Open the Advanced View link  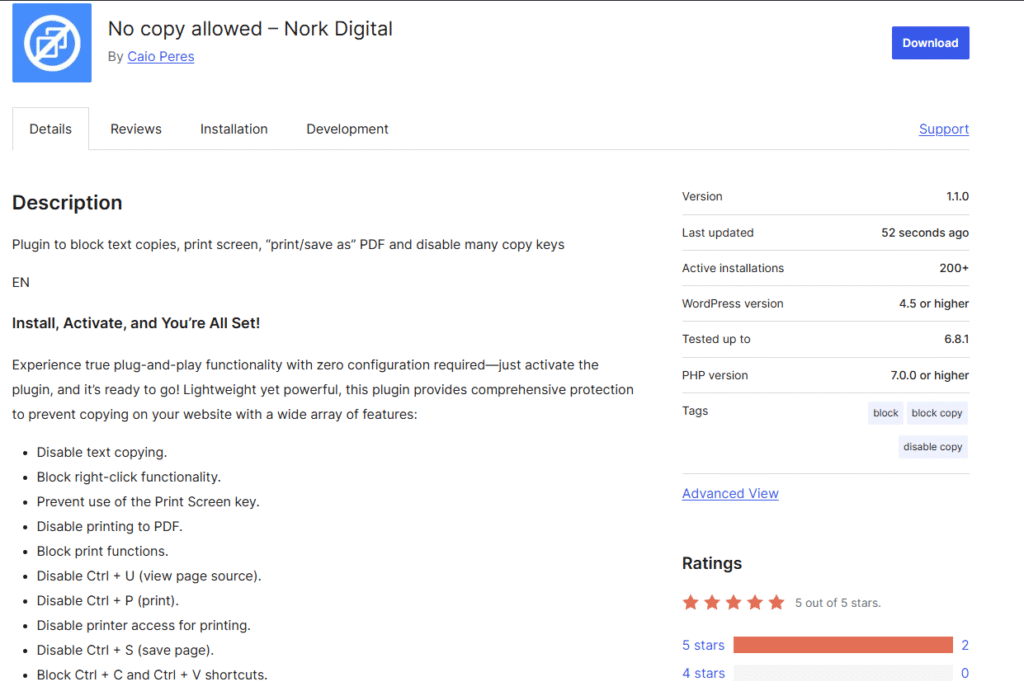pos(730,494)
